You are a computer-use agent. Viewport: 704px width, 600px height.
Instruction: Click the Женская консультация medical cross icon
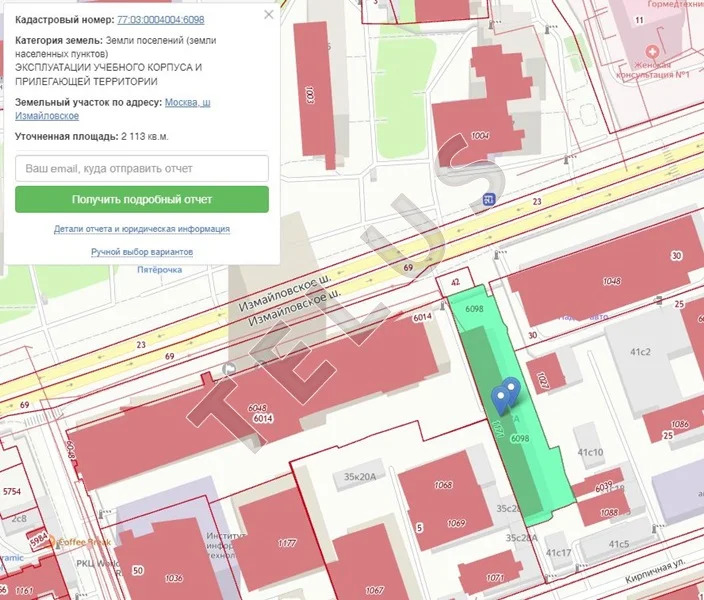click(653, 51)
